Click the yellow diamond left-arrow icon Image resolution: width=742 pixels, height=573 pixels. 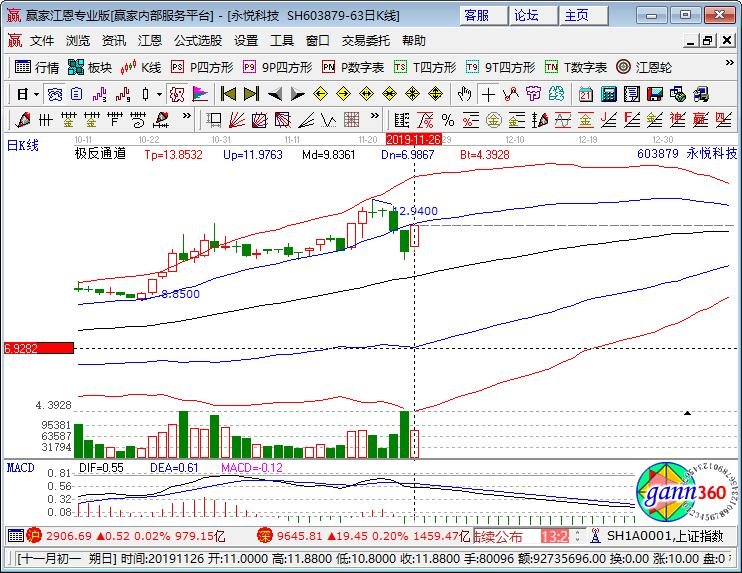click(x=320, y=95)
